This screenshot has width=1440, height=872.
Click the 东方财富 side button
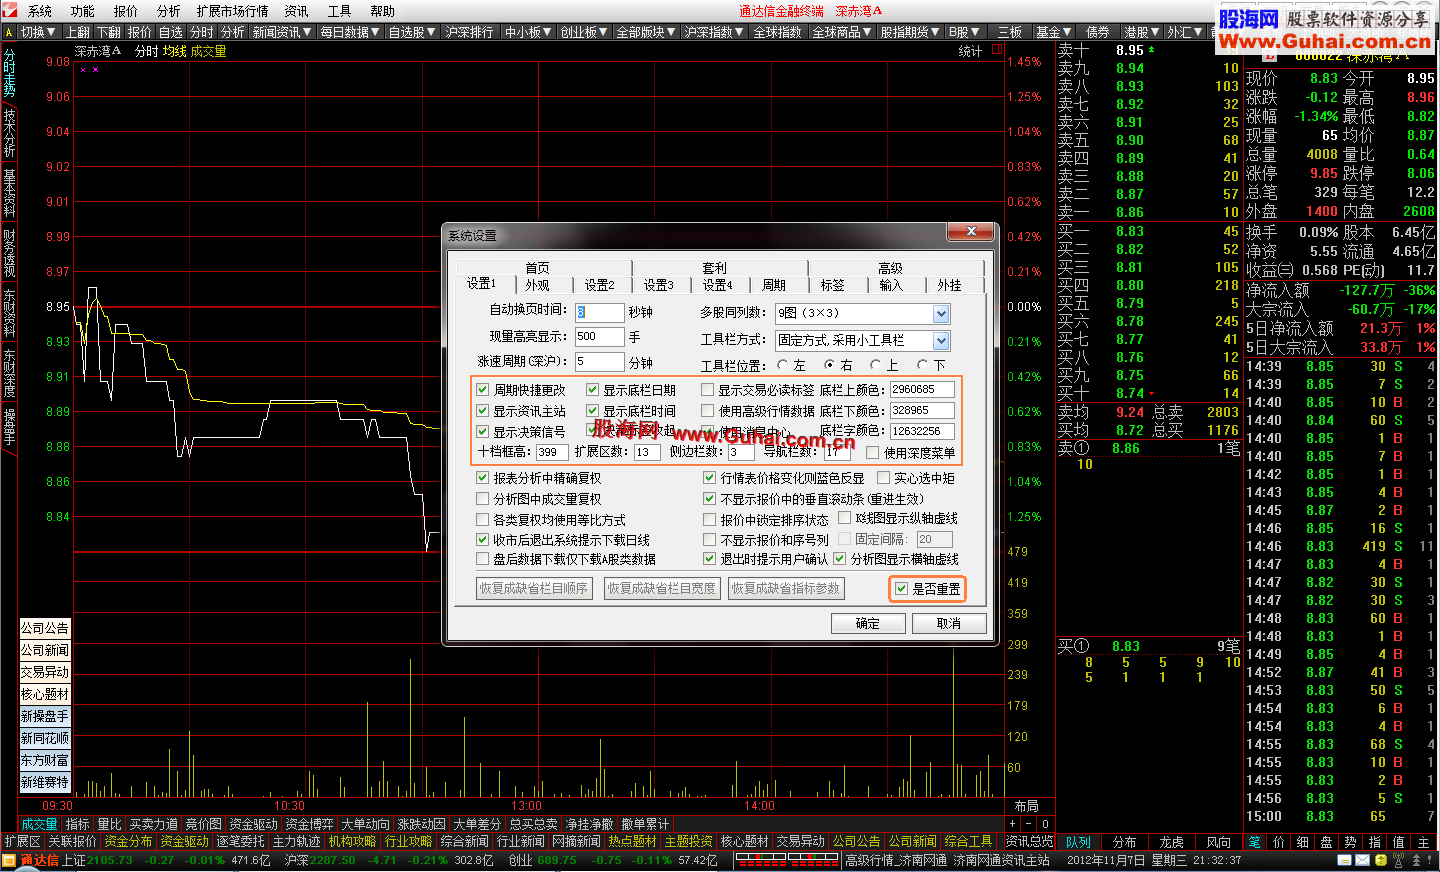[45, 760]
